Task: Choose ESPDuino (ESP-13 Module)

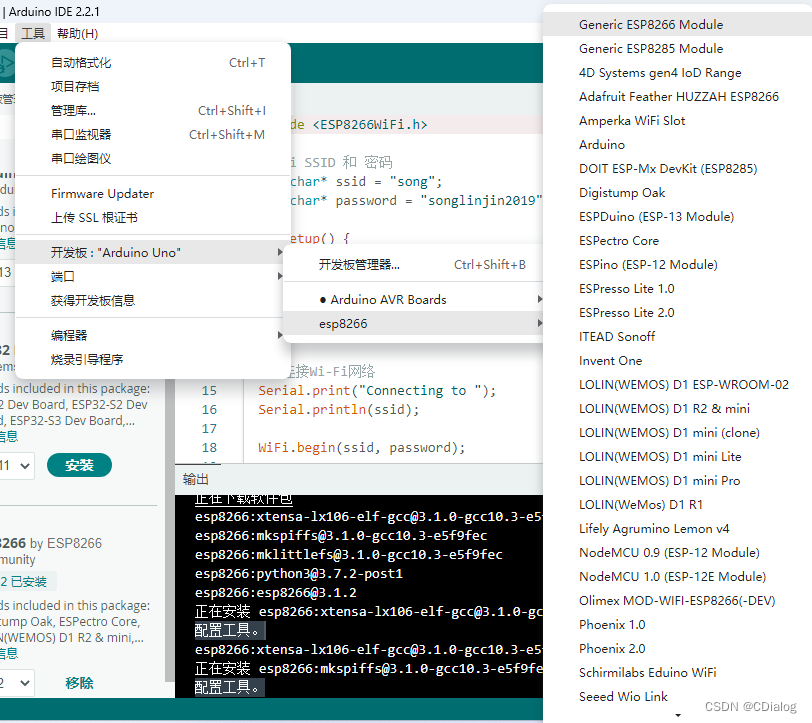Action: pyautogui.click(x=677, y=216)
